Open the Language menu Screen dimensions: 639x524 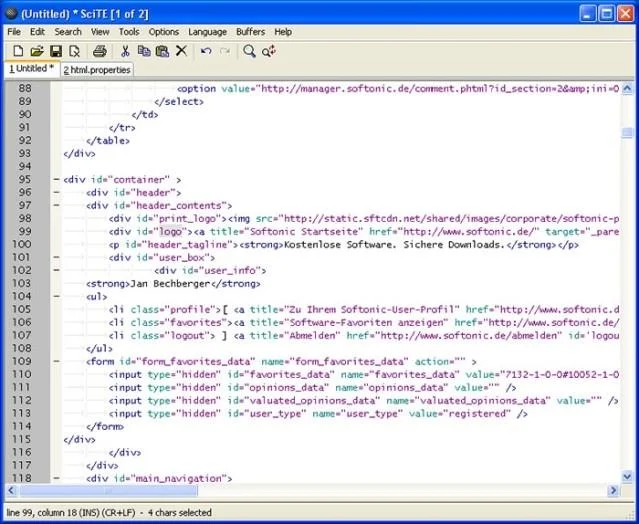(x=207, y=32)
